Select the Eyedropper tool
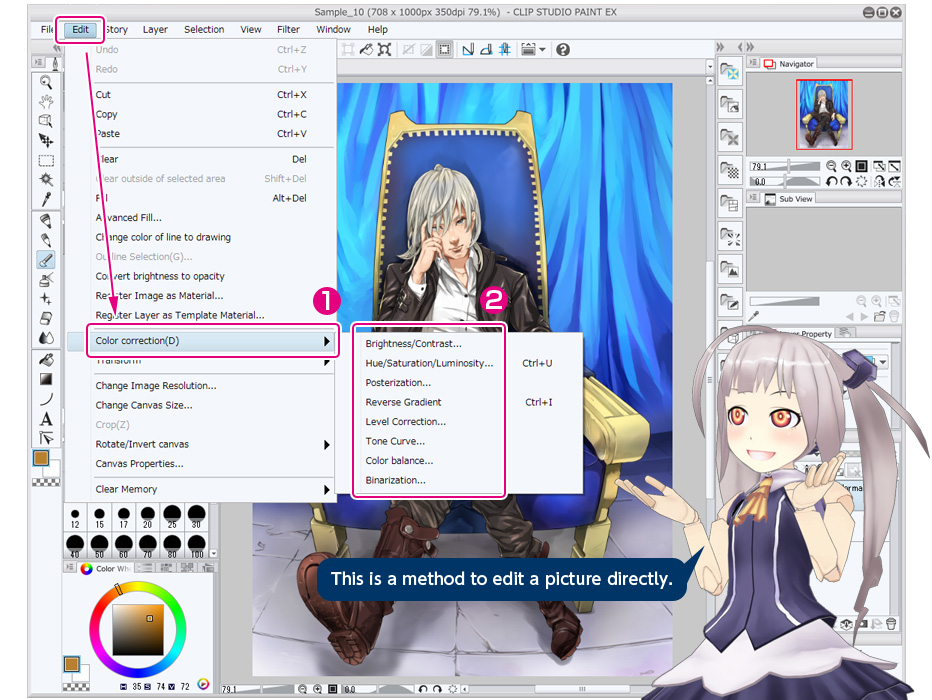 coord(46,199)
